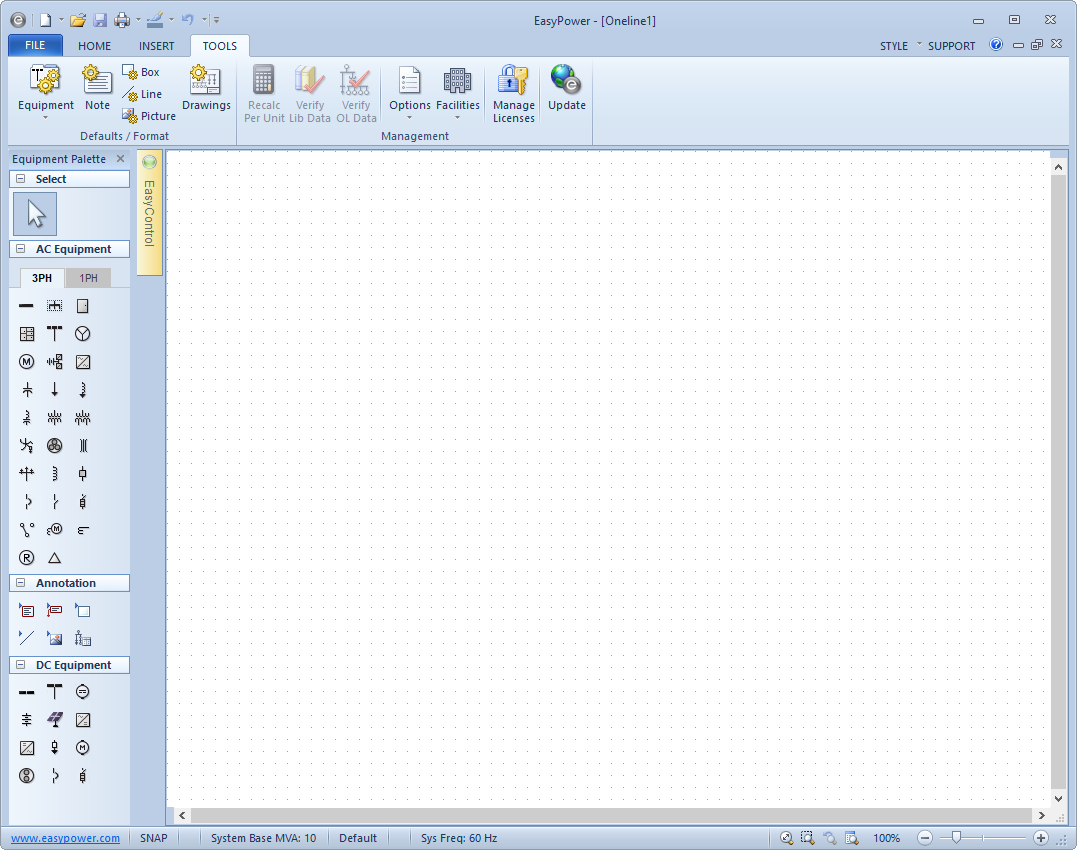This screenshot has height=850, width=1077.
Task: Collapse the AC Equipment section
Action: 20,249
